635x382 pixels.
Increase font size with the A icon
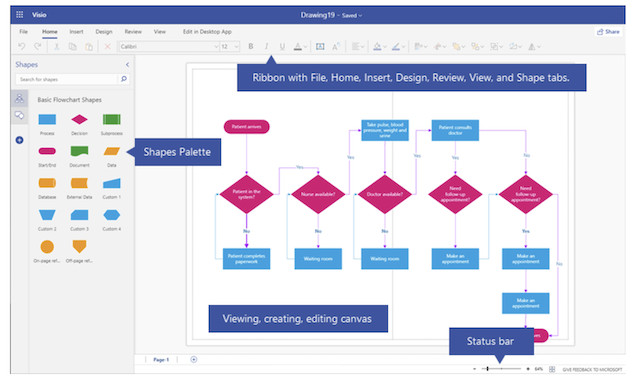pyautogui.click(x=336, y=47)
